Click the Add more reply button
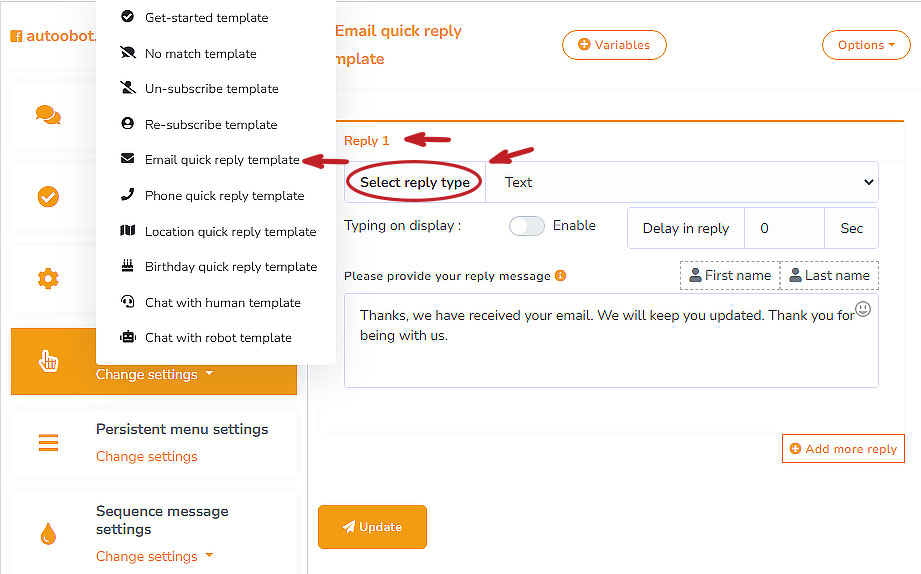The image size is (921, 574). 843,449
